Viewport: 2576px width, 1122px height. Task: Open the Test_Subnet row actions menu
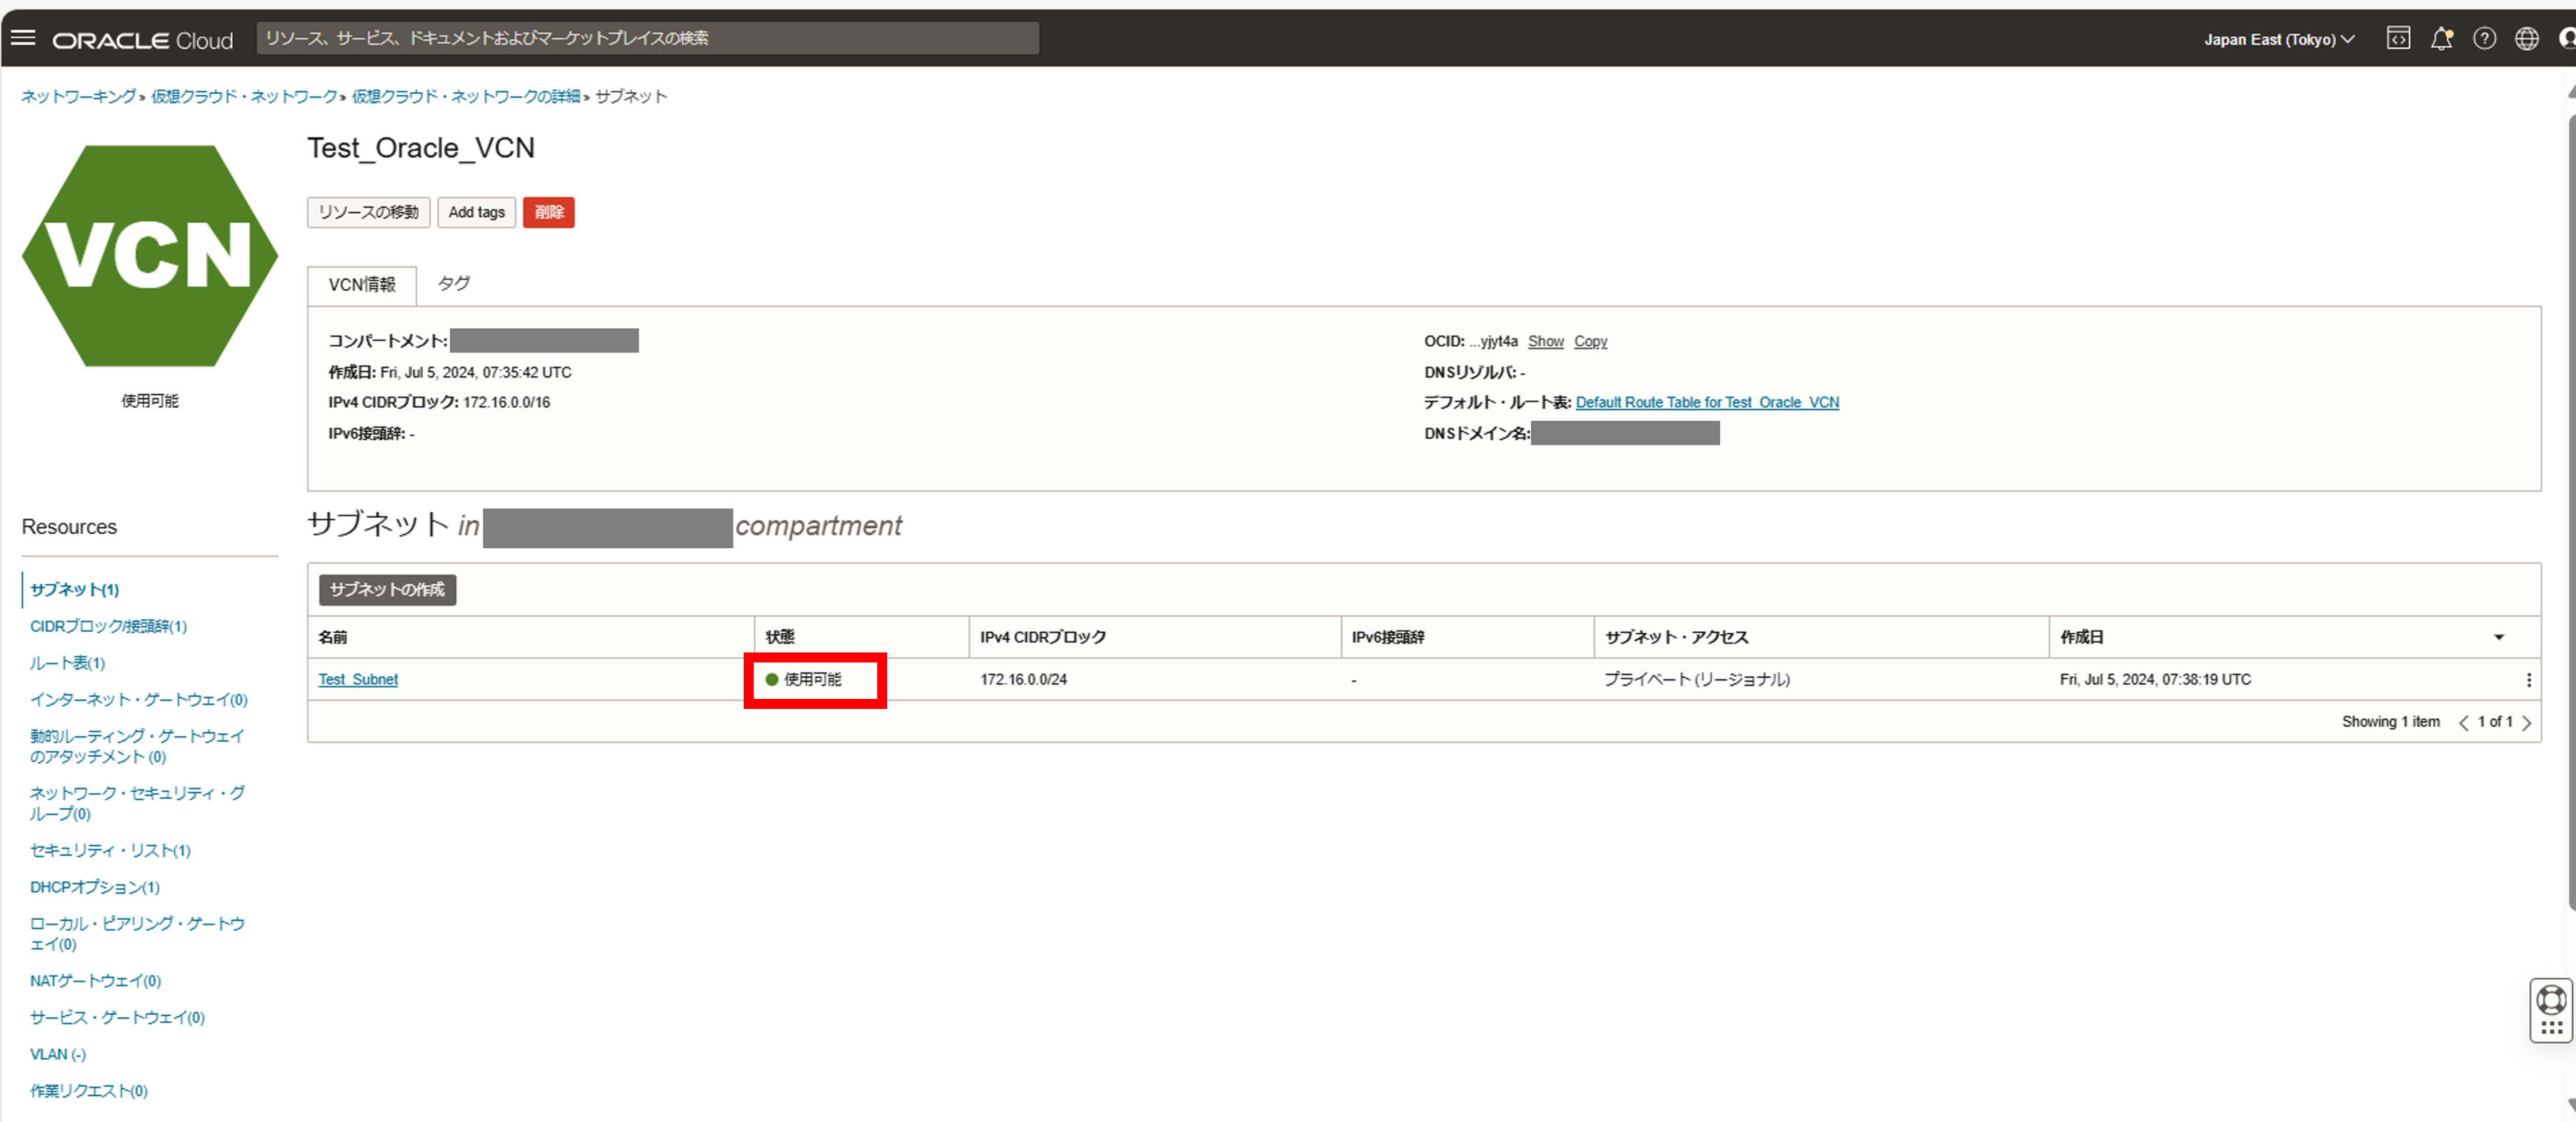[x=2529, y=680]
